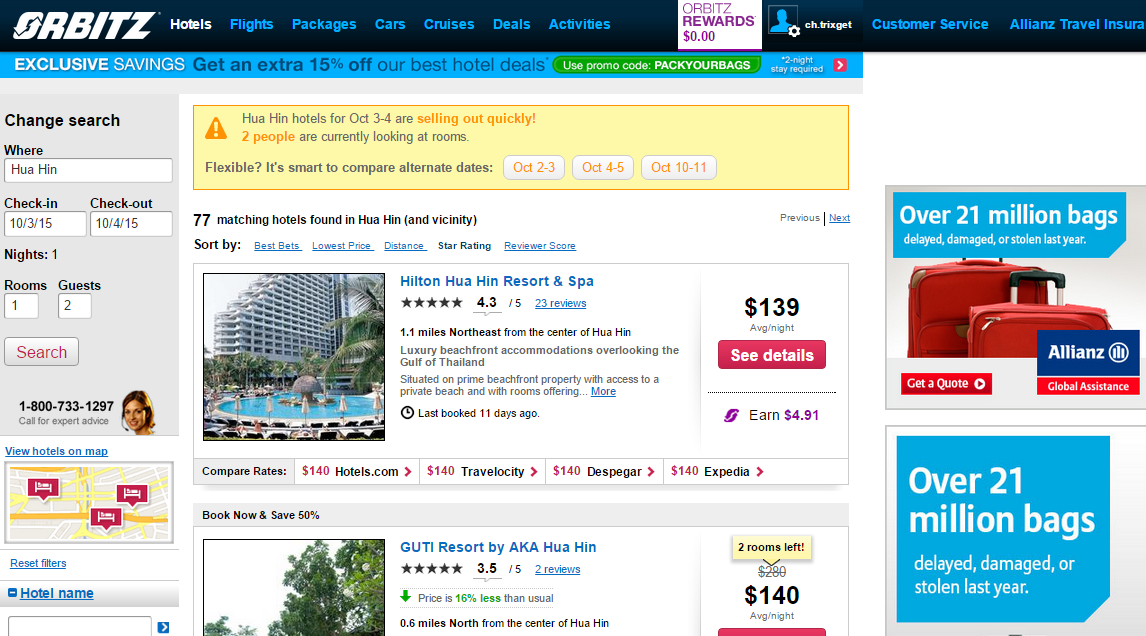The width and height of the screenshot is (1146, 636).
Task: Click the Search button
Action: click(x=42, y=352)
